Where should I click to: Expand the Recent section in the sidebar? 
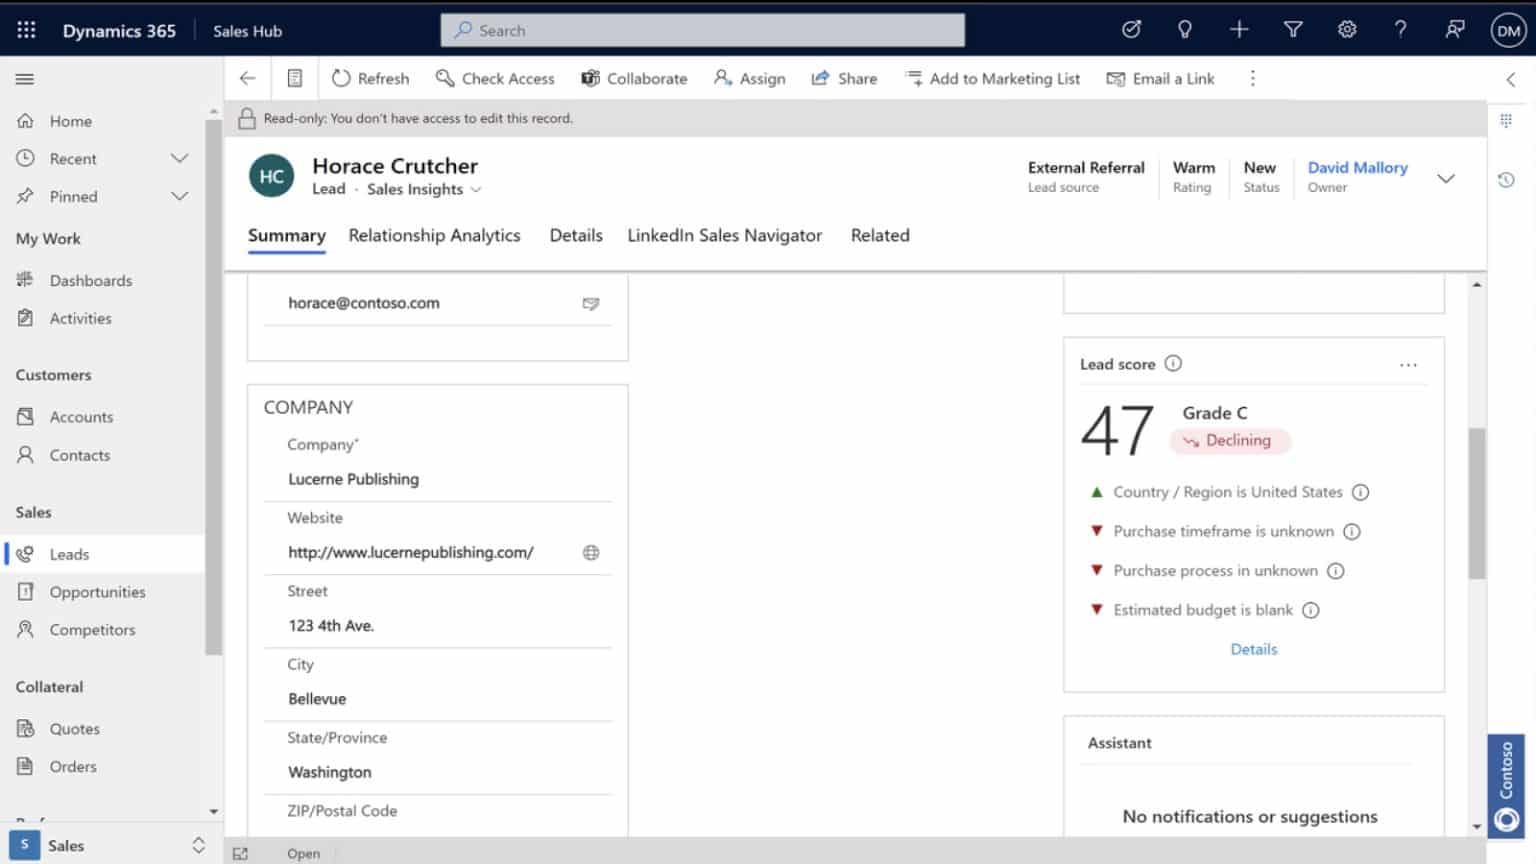tap(180, 158)
